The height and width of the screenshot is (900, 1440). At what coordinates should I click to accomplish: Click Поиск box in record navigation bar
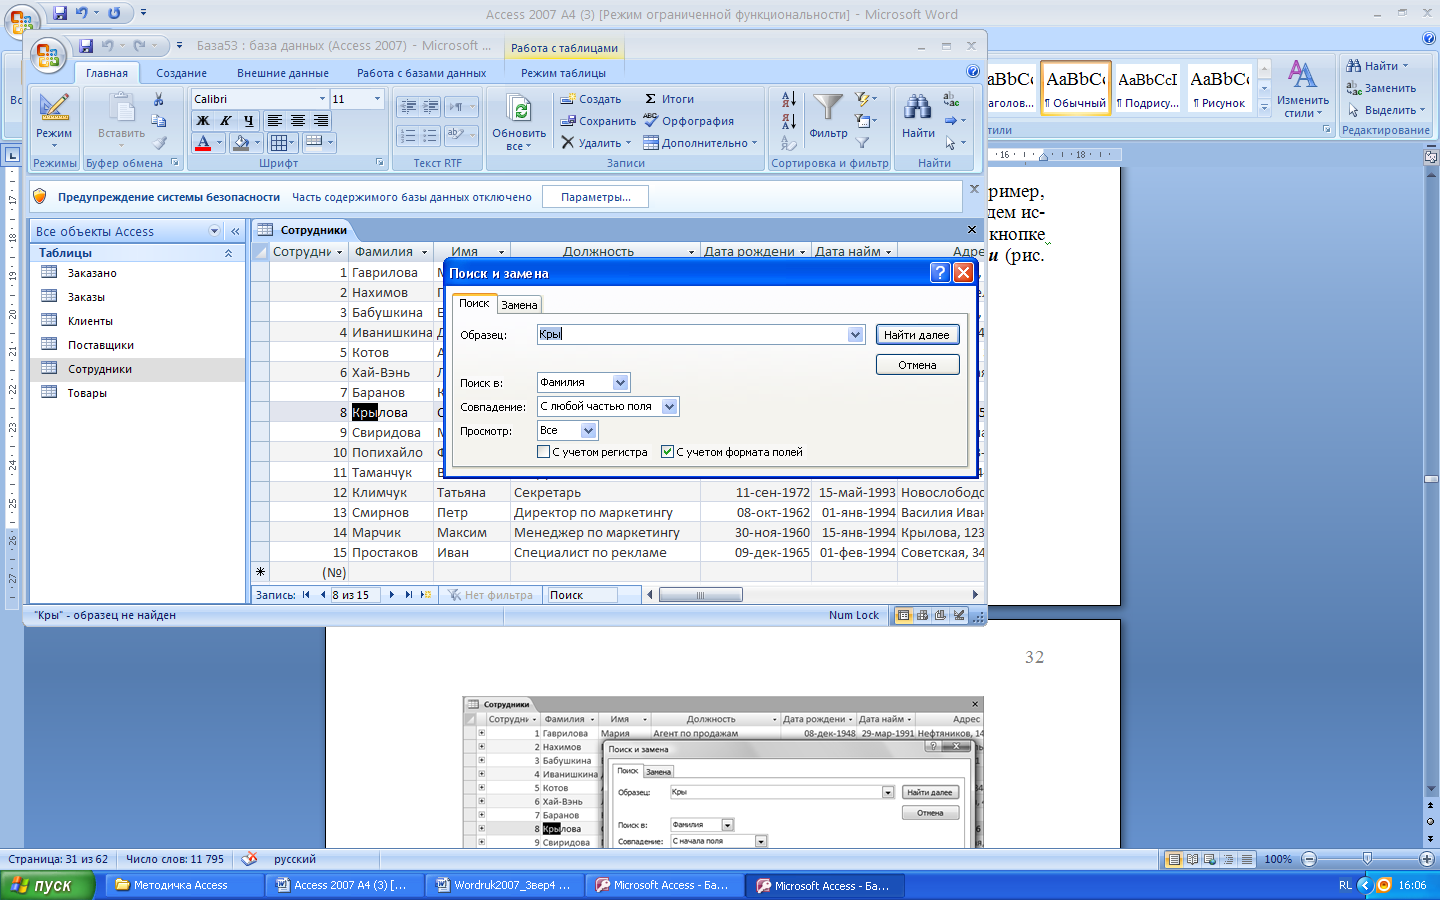pos(582,595)
